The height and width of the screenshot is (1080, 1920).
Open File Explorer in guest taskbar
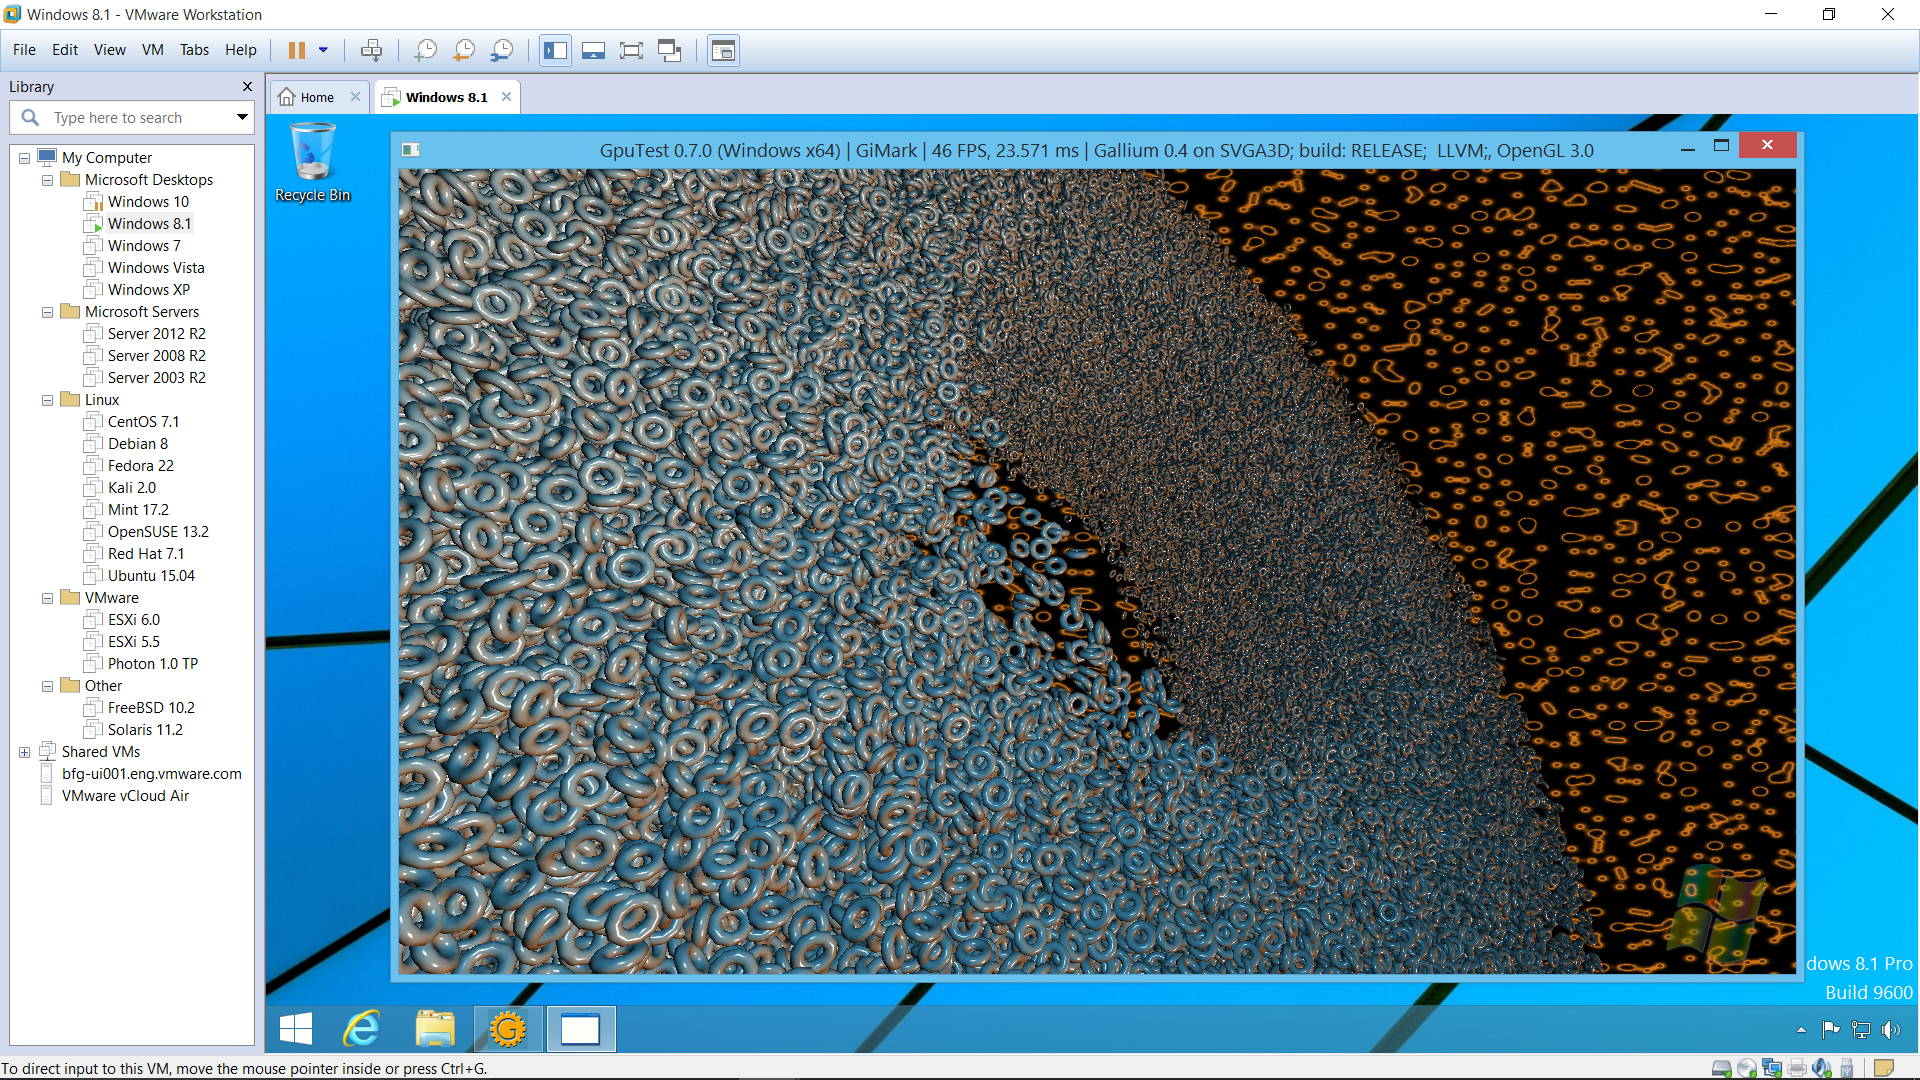[x=435, y=1029]
